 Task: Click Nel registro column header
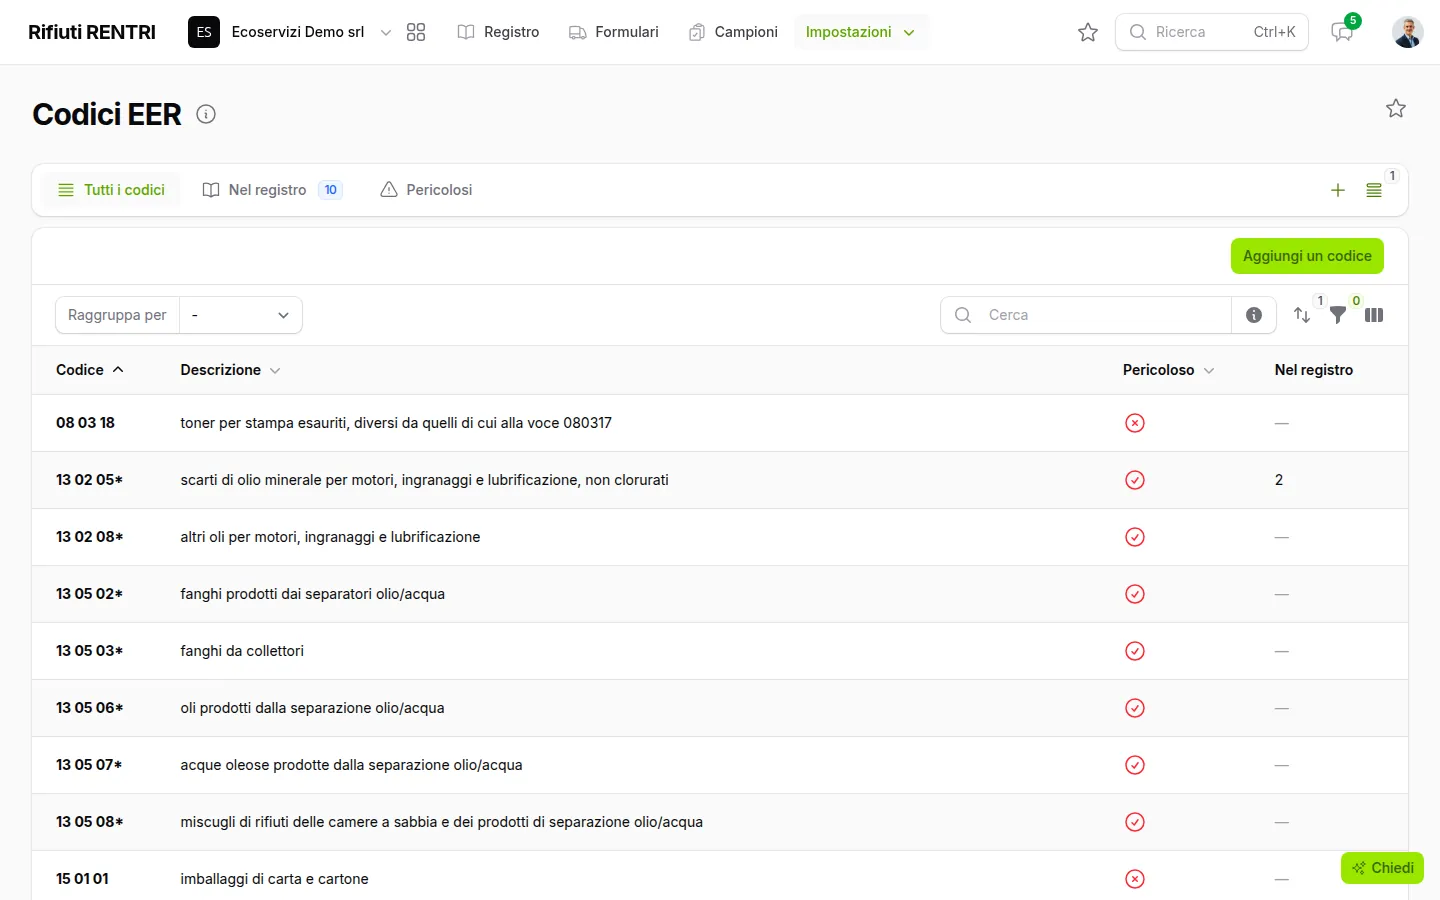(x=1314, y=370)
